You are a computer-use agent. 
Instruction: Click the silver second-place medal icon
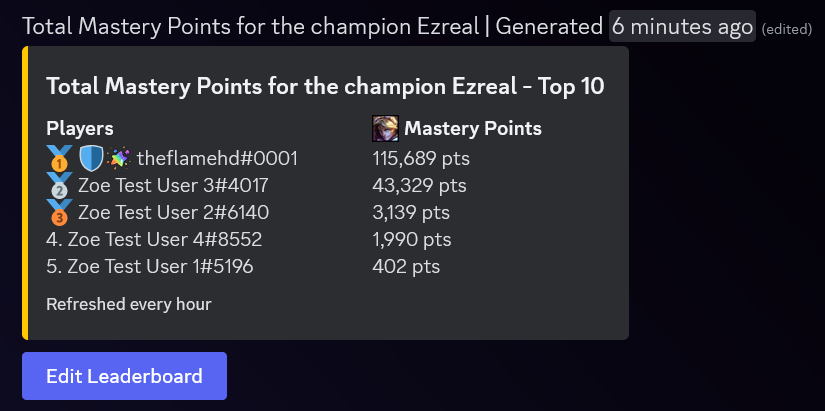(59, 185)
